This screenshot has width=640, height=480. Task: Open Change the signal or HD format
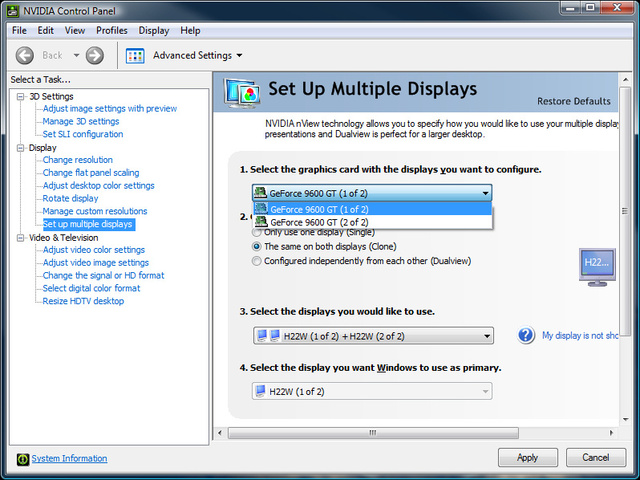(103, 276)
